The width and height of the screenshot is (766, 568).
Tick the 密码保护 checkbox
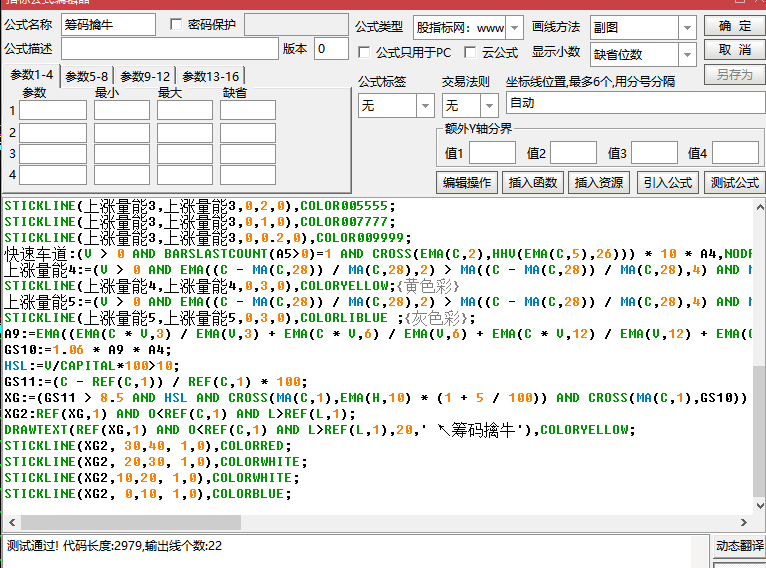pyautogui.click(x=176, y=24)
